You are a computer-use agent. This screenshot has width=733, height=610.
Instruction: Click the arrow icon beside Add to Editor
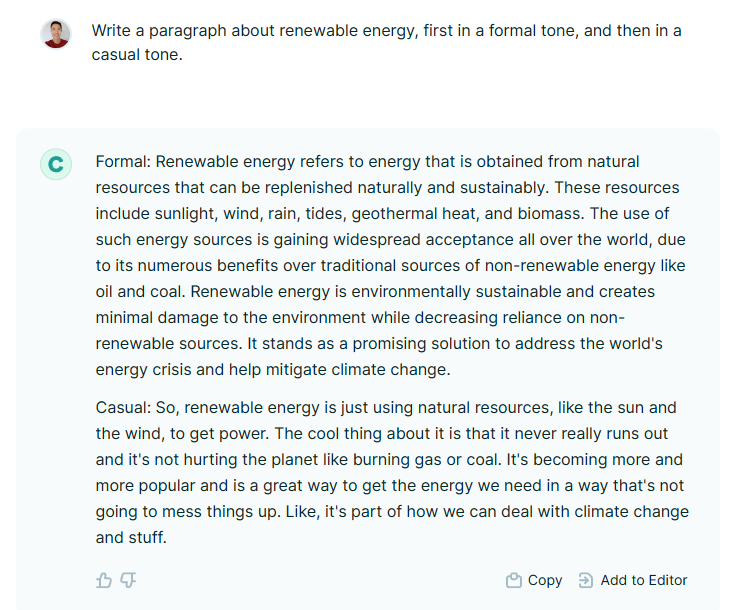point(586,580)
